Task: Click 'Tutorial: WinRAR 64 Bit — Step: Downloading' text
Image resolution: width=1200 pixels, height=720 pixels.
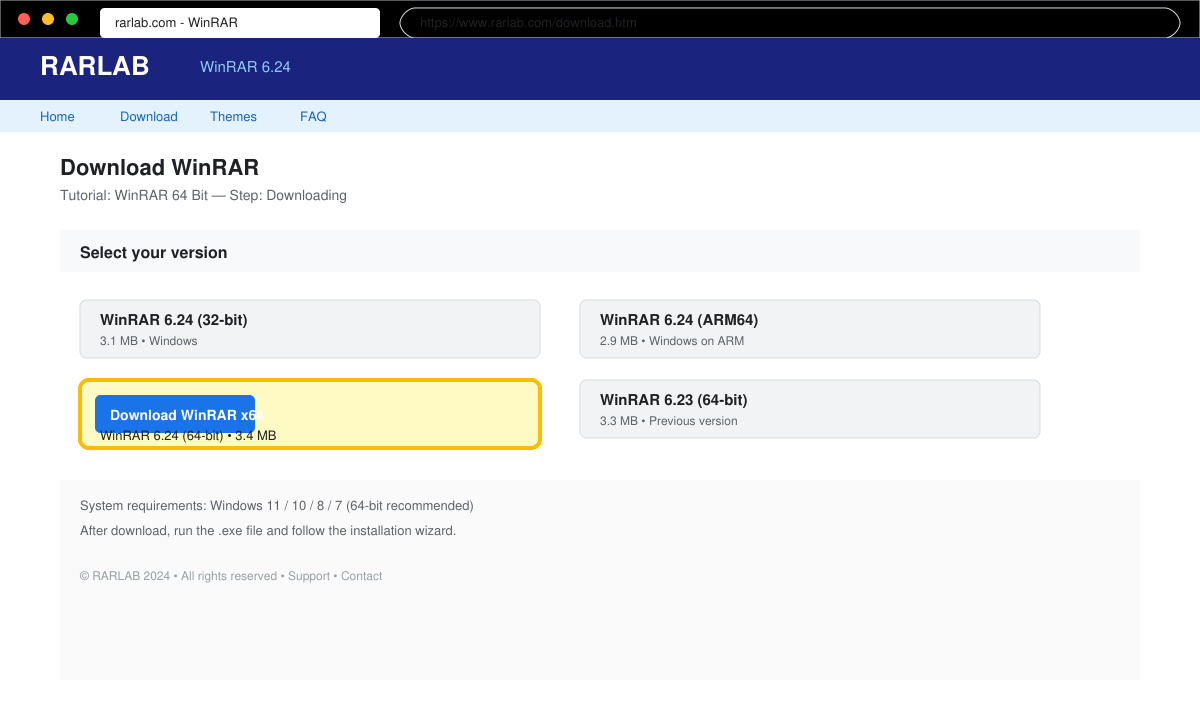Action: (x=203, y=195)
